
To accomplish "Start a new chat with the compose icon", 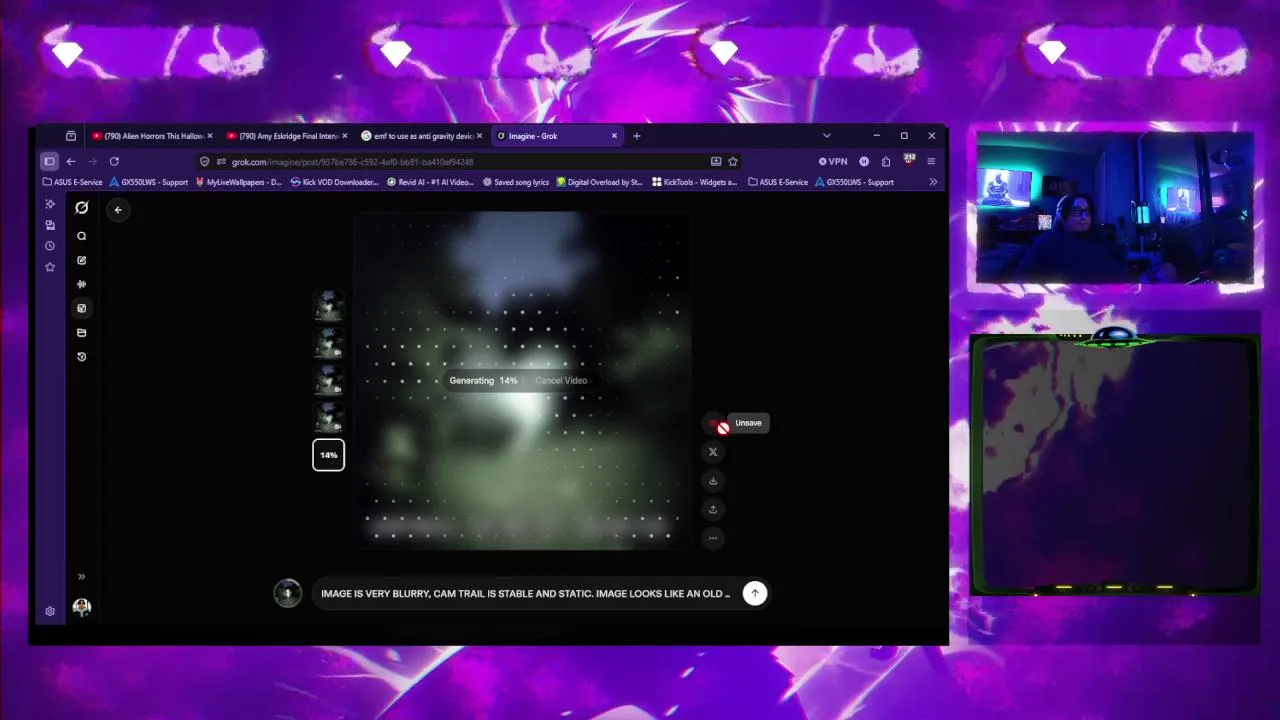I will [x=82, y=260].
